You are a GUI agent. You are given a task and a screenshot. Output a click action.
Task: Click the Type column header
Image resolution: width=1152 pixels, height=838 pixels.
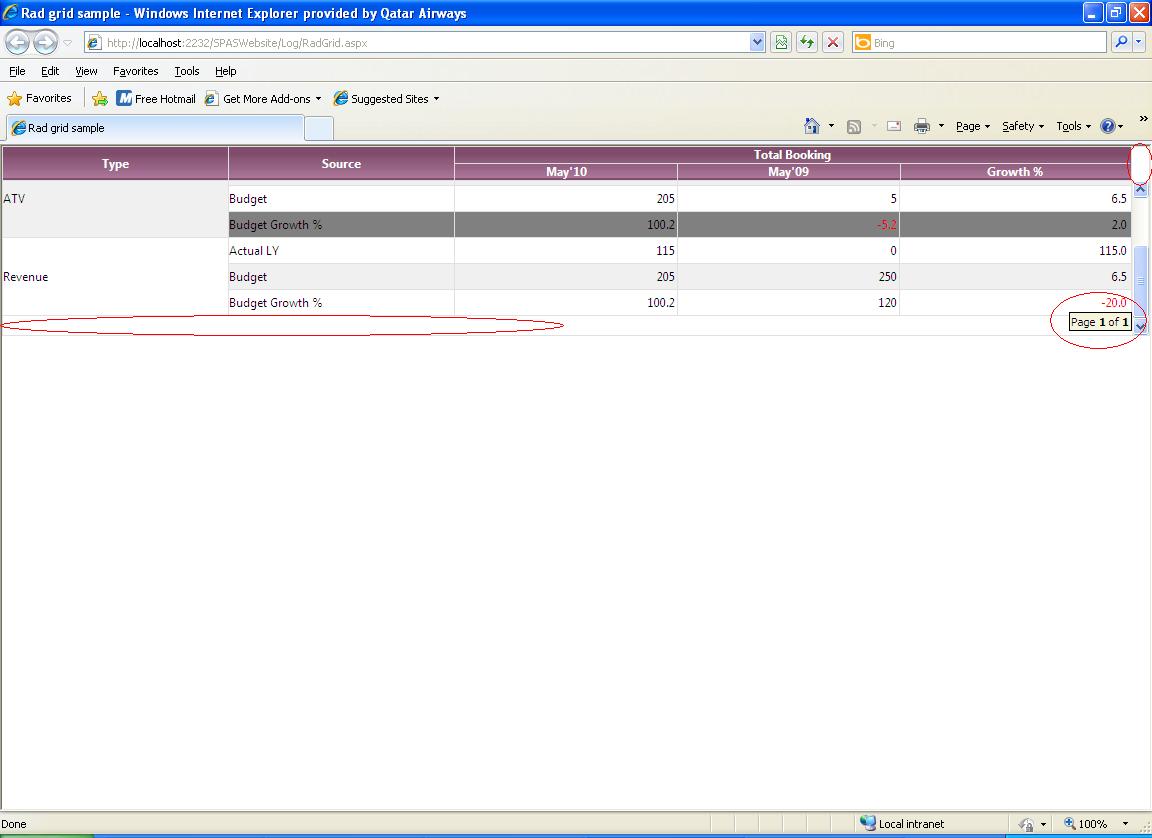(115, 164)
